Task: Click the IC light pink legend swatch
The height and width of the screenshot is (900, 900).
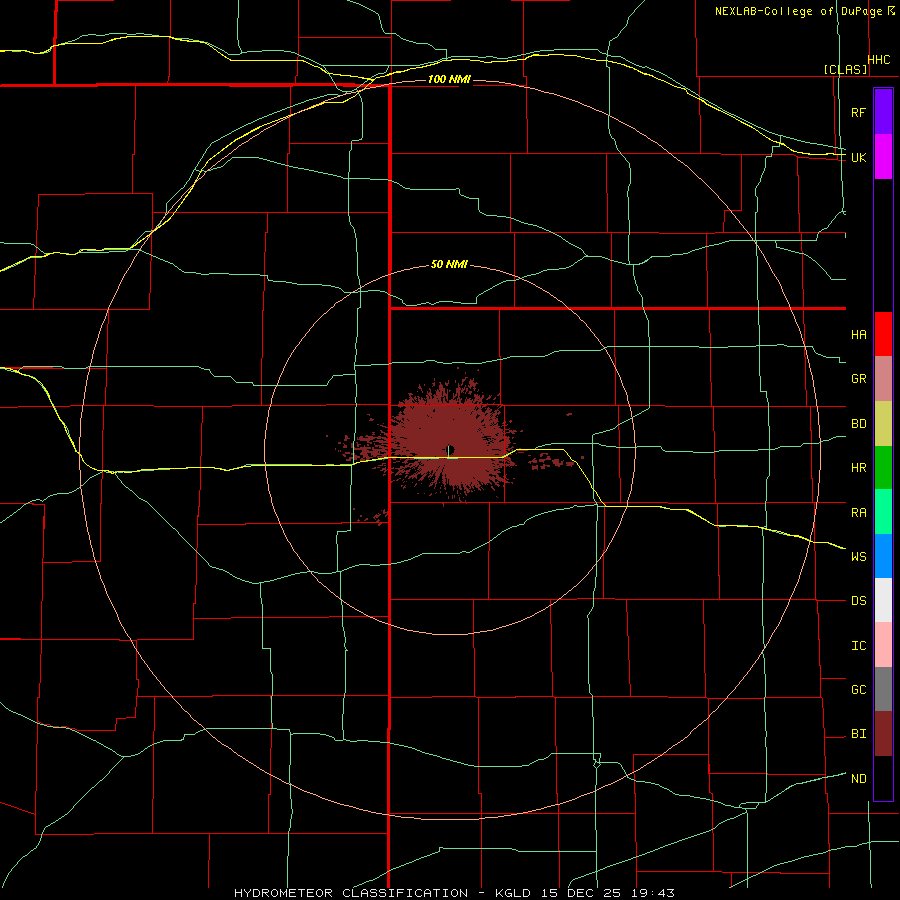Action: pos(883,645)
